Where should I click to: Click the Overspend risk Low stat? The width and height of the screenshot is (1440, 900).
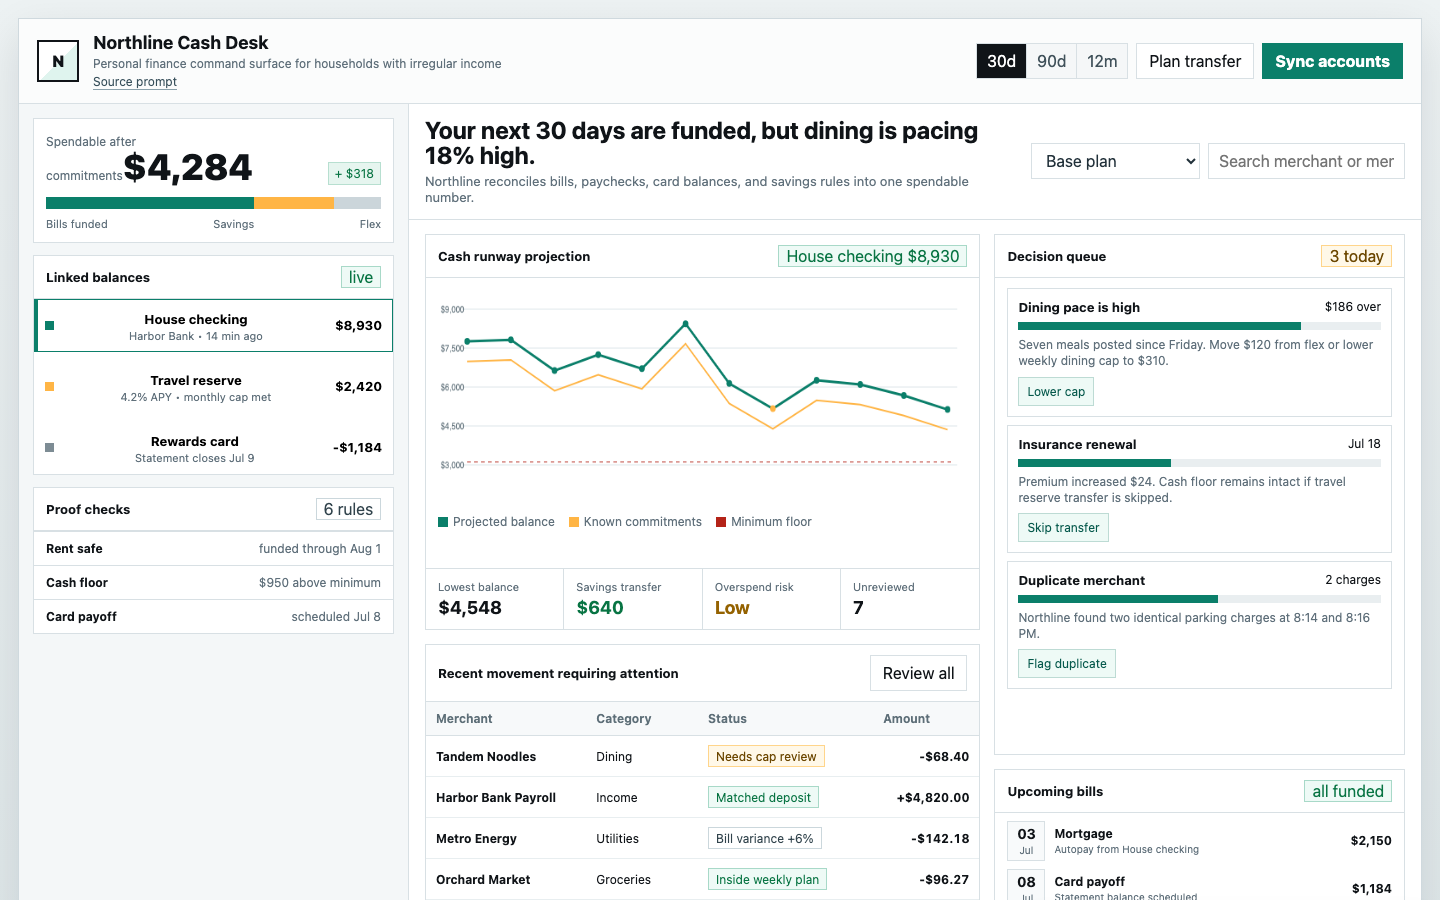pyautogui.click(x=771, y=599)
